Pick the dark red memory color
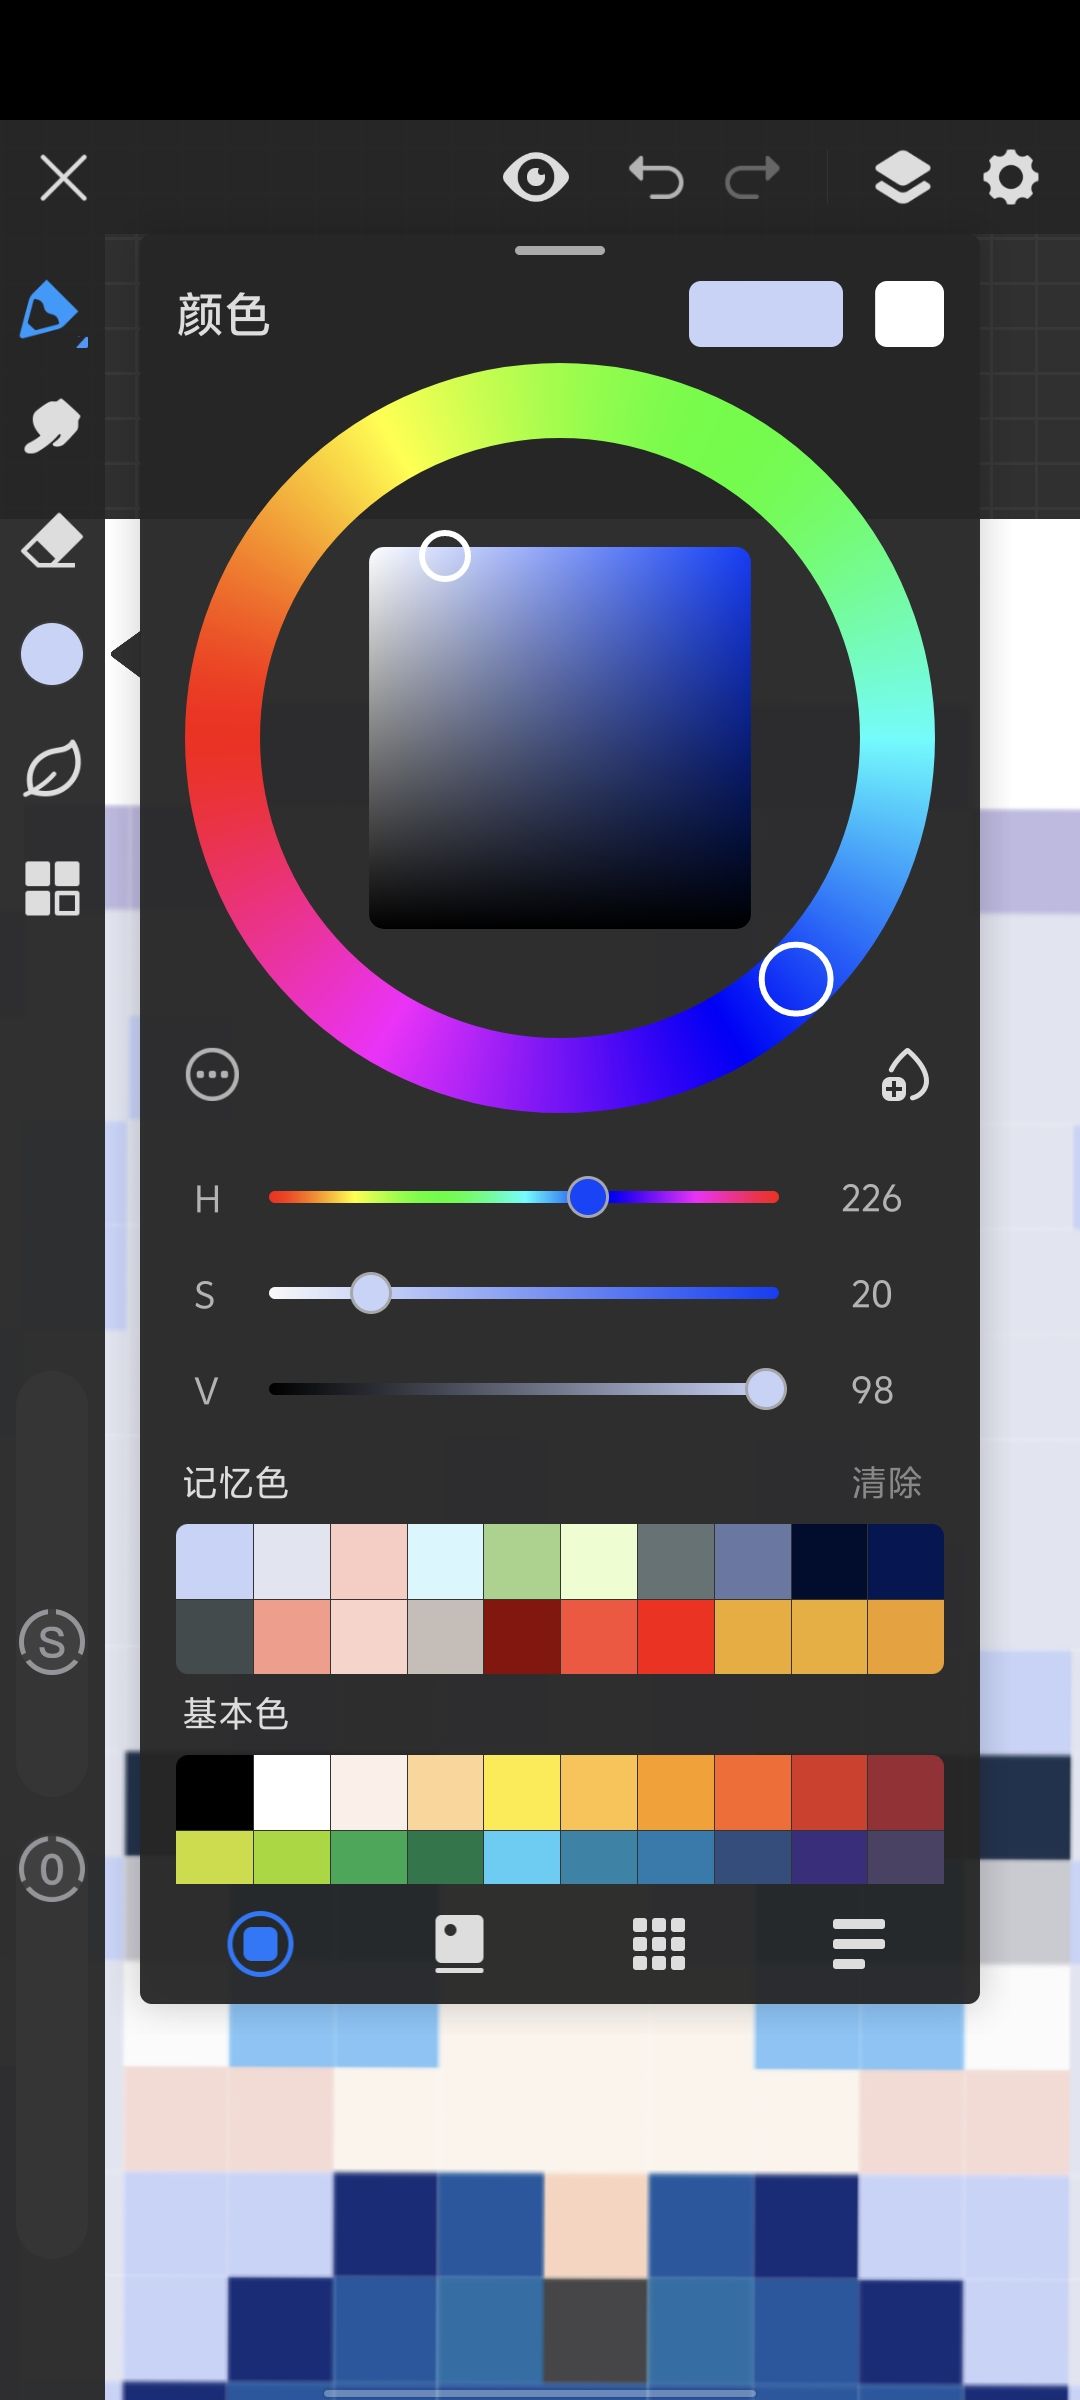The height and width of the screenshot is (2400, 1080). (x=522, y=1637)
